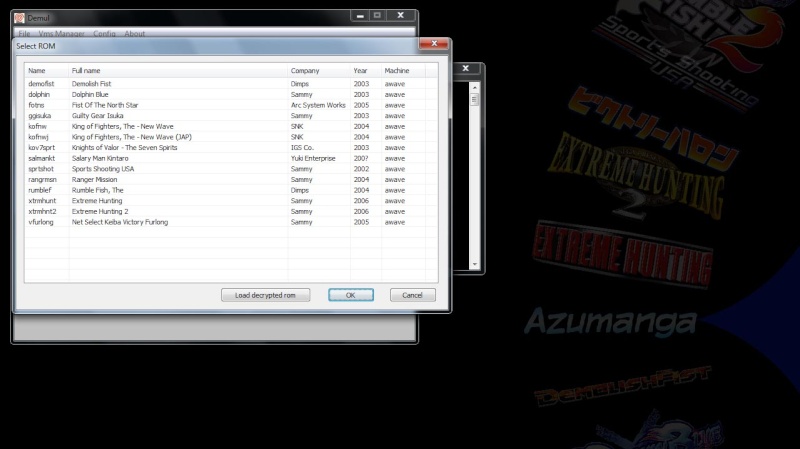Click the 2002 year cell

361,169
